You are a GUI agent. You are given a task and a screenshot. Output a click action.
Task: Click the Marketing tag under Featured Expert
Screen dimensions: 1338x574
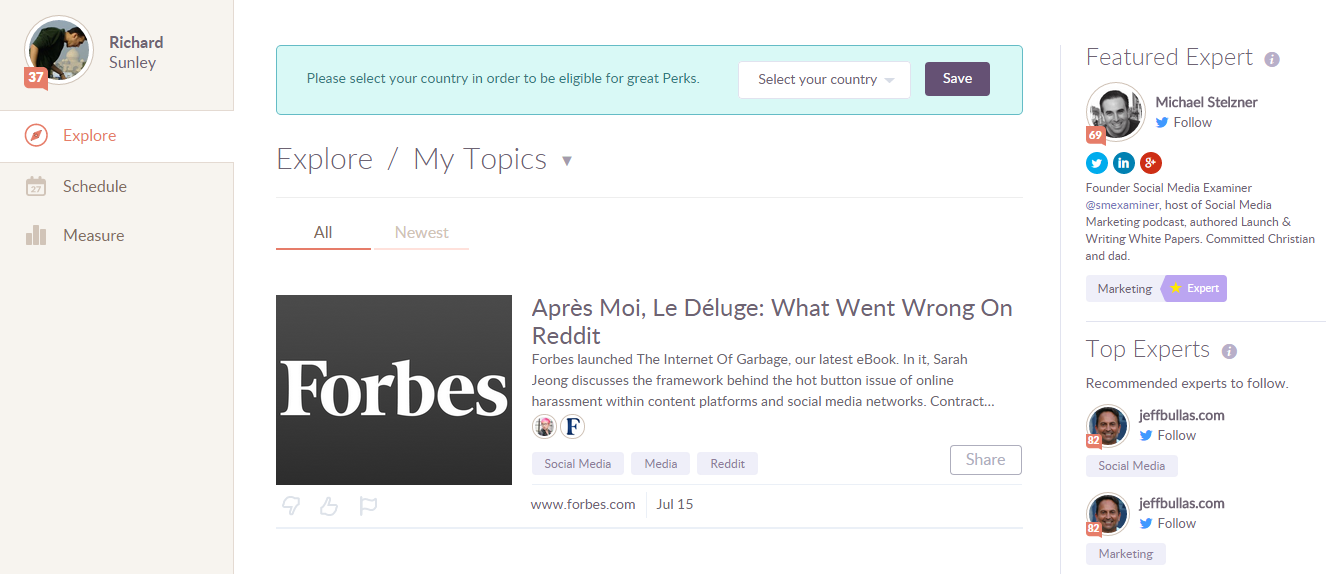click(x=1124, y=288)
